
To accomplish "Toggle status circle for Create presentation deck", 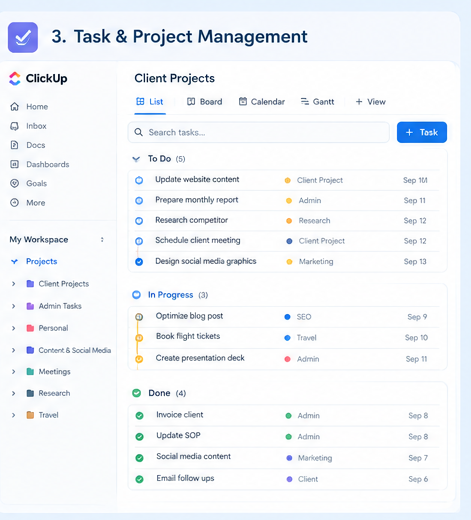I will (139, 359).
